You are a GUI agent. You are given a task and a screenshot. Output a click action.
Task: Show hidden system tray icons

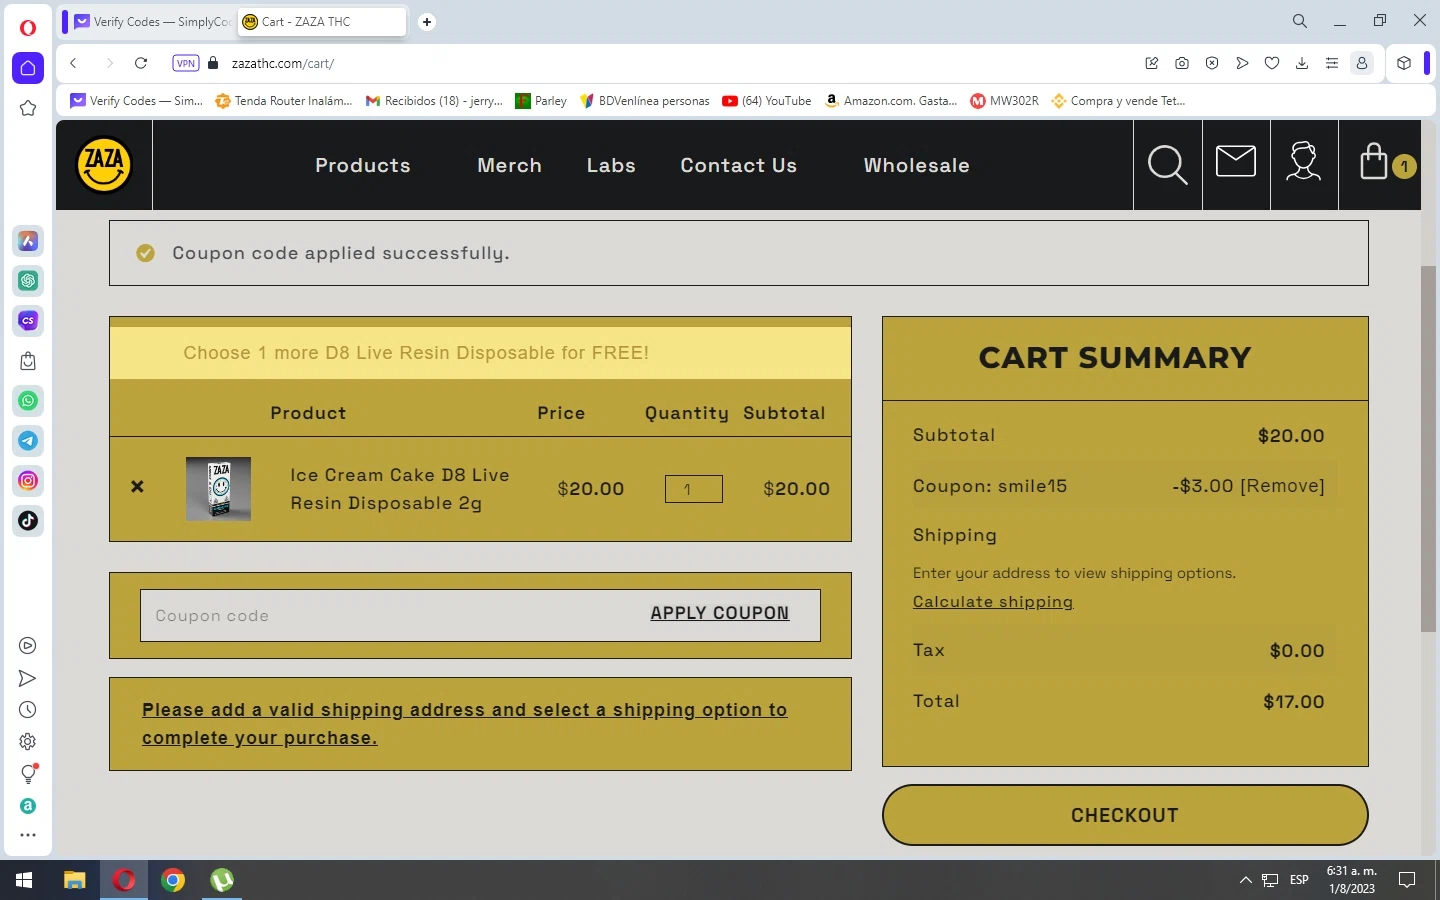click(1245, 880)
